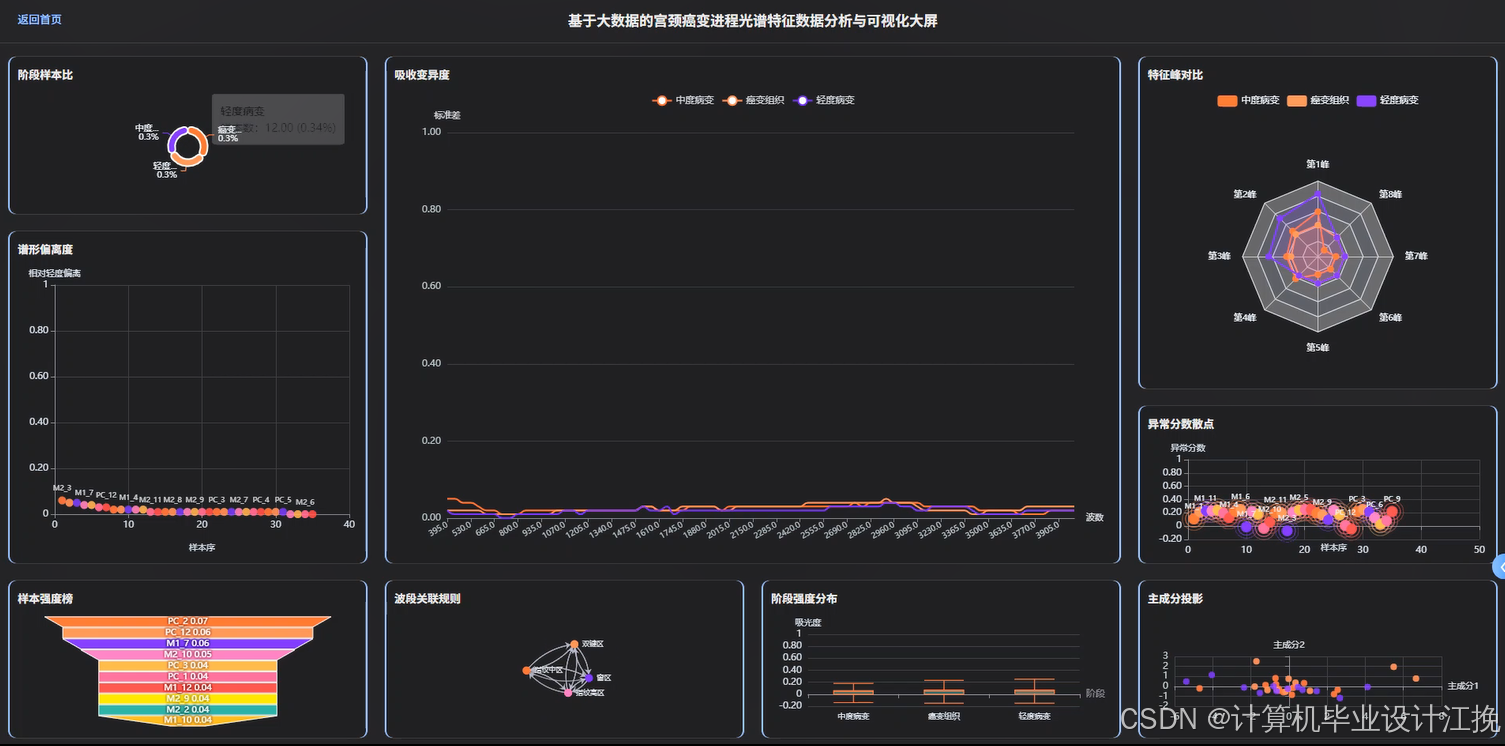Click the M2_3 point in 谱形偏离度 chart
This screenshot has width=1505, height=746.
pyautogui.click(x=62, y=500)
